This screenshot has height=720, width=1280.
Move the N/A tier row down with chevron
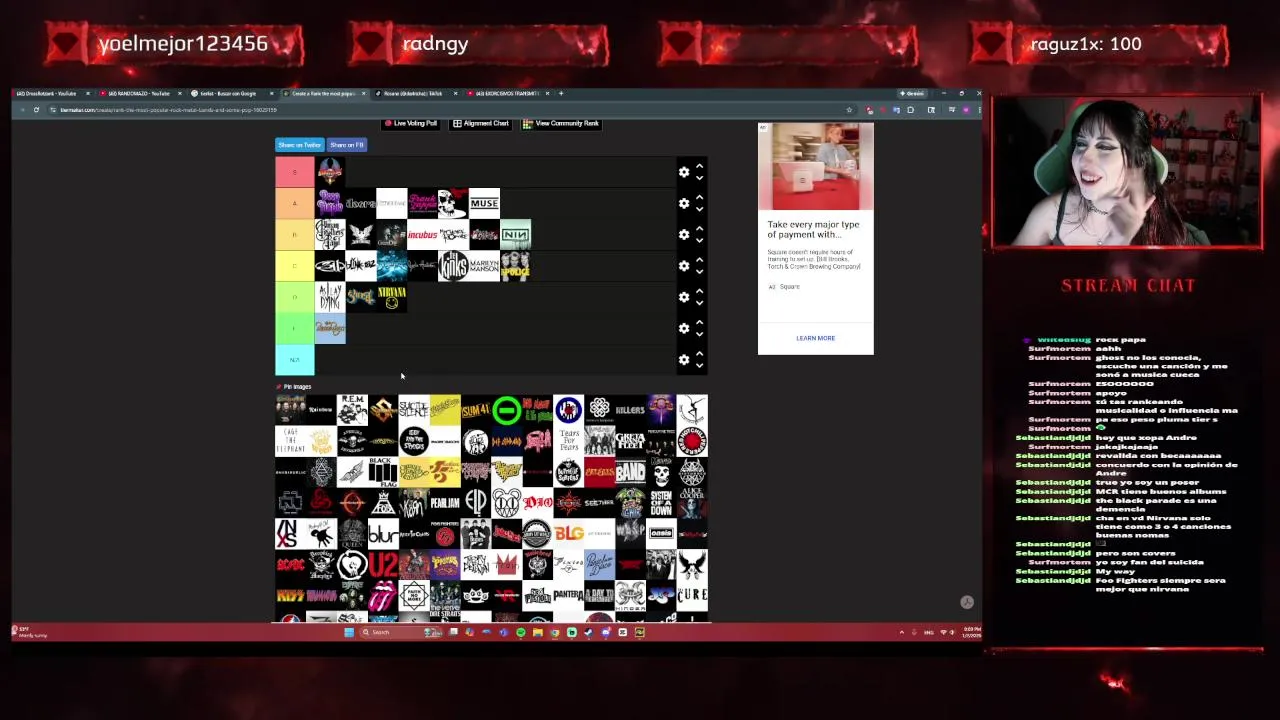click(x=699, y=365)
